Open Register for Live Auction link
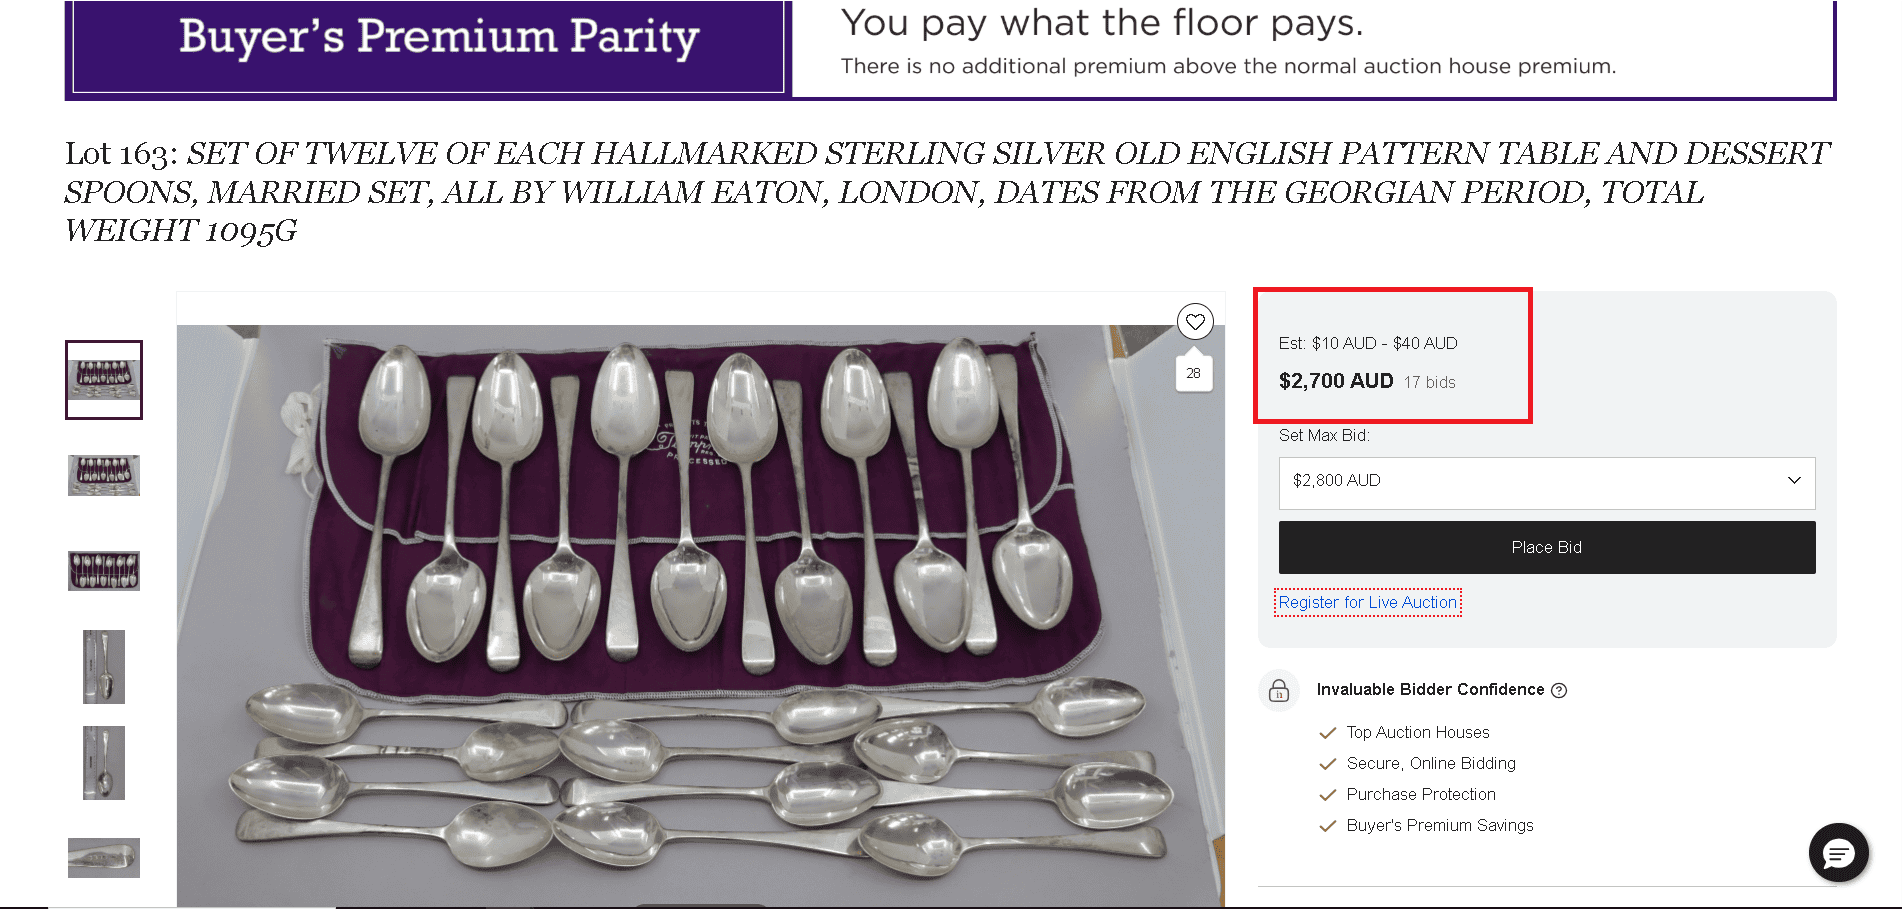Screen dimensions: 1902x909 pos(1368,602)
